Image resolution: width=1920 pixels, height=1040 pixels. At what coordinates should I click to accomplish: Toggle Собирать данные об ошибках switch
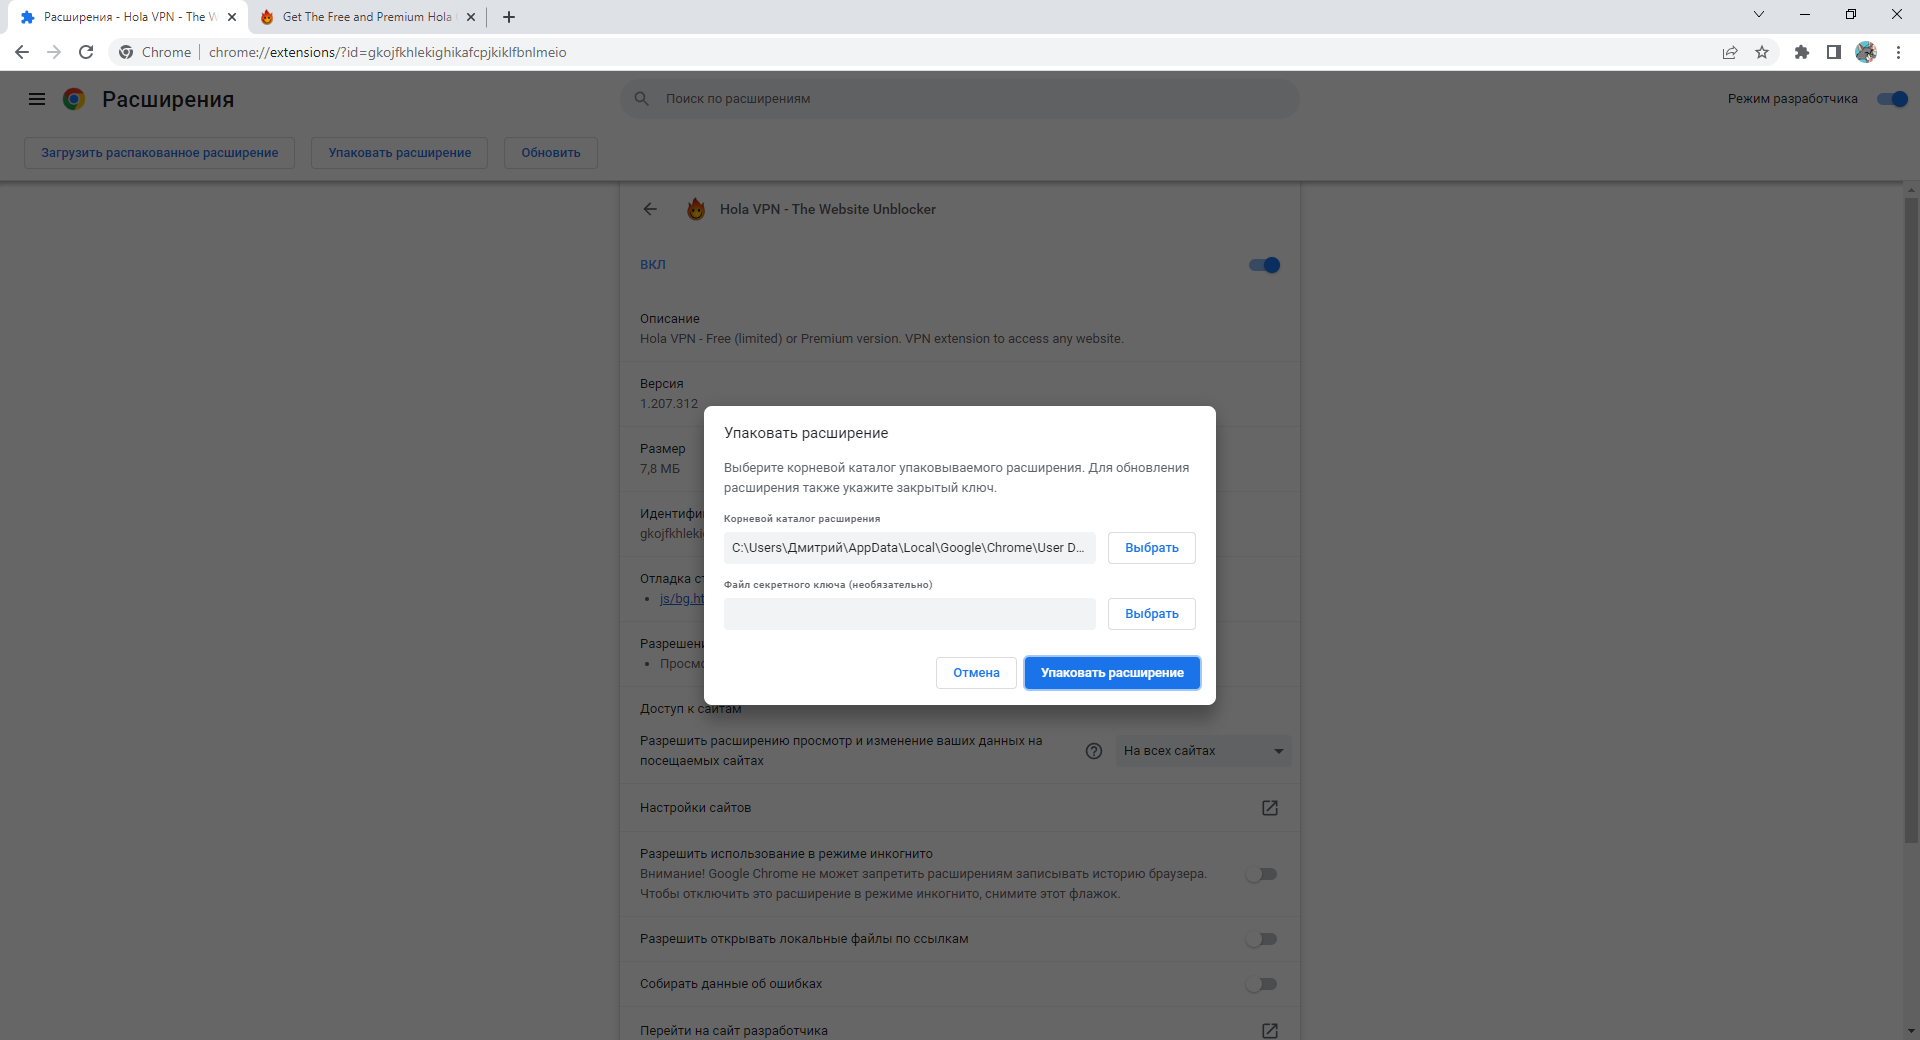point(1262,984)
